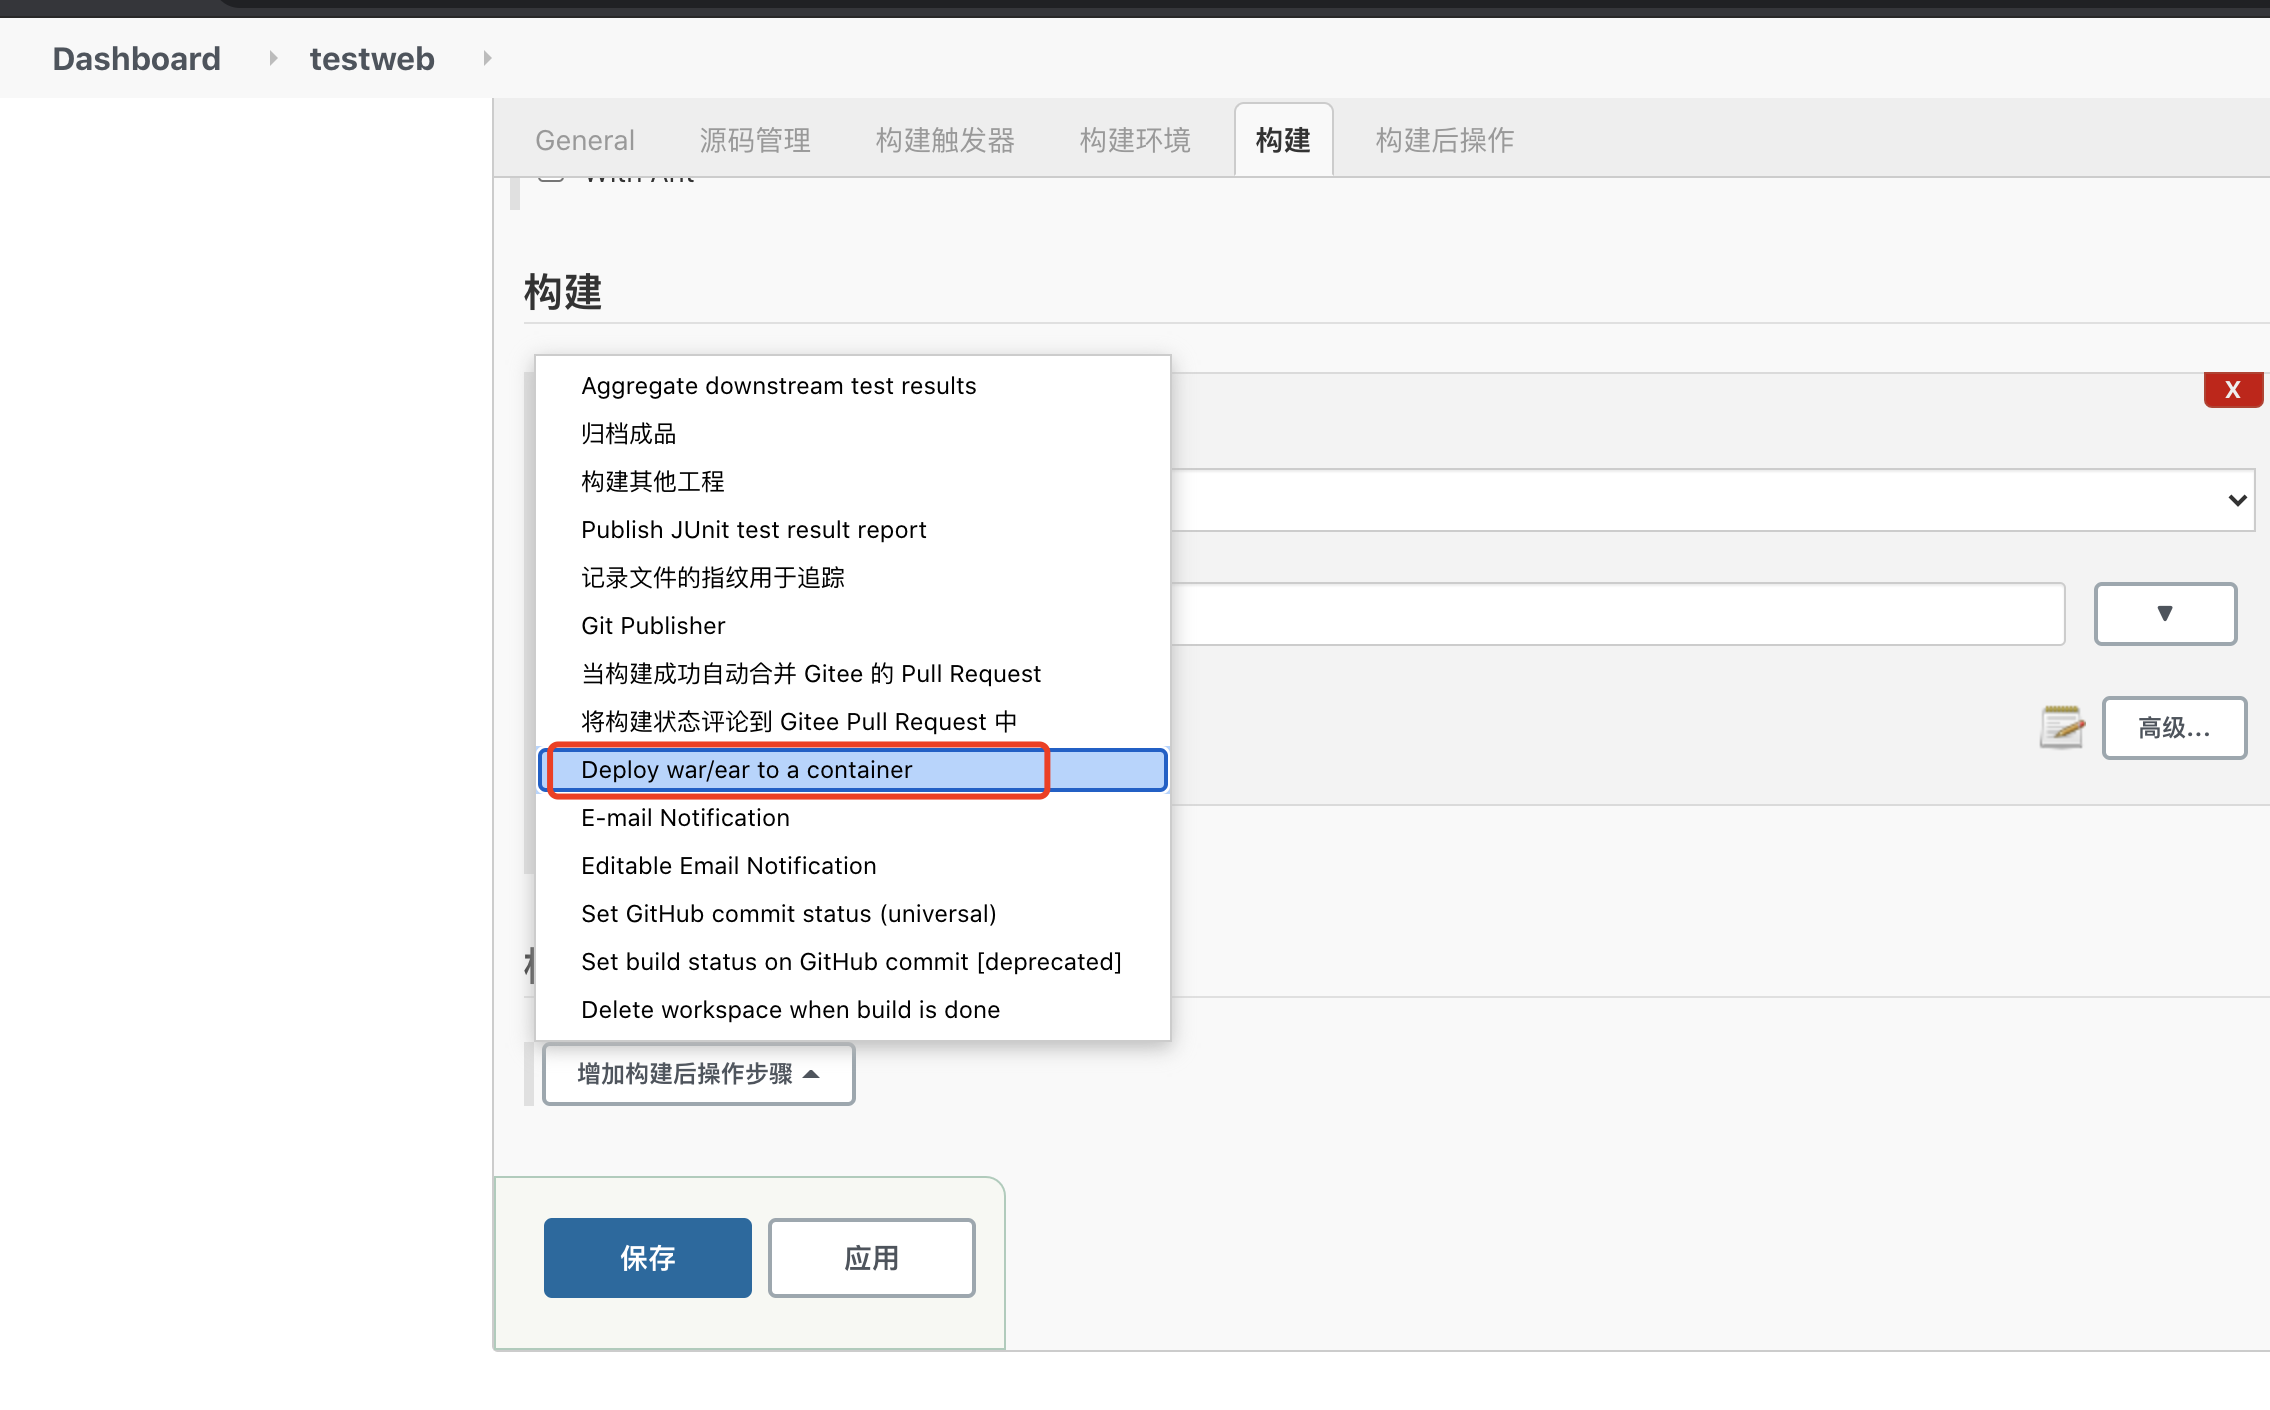Select Deploy war/ear to a container
This screenshot has width=2270, height=1410.
pos(746,770)
